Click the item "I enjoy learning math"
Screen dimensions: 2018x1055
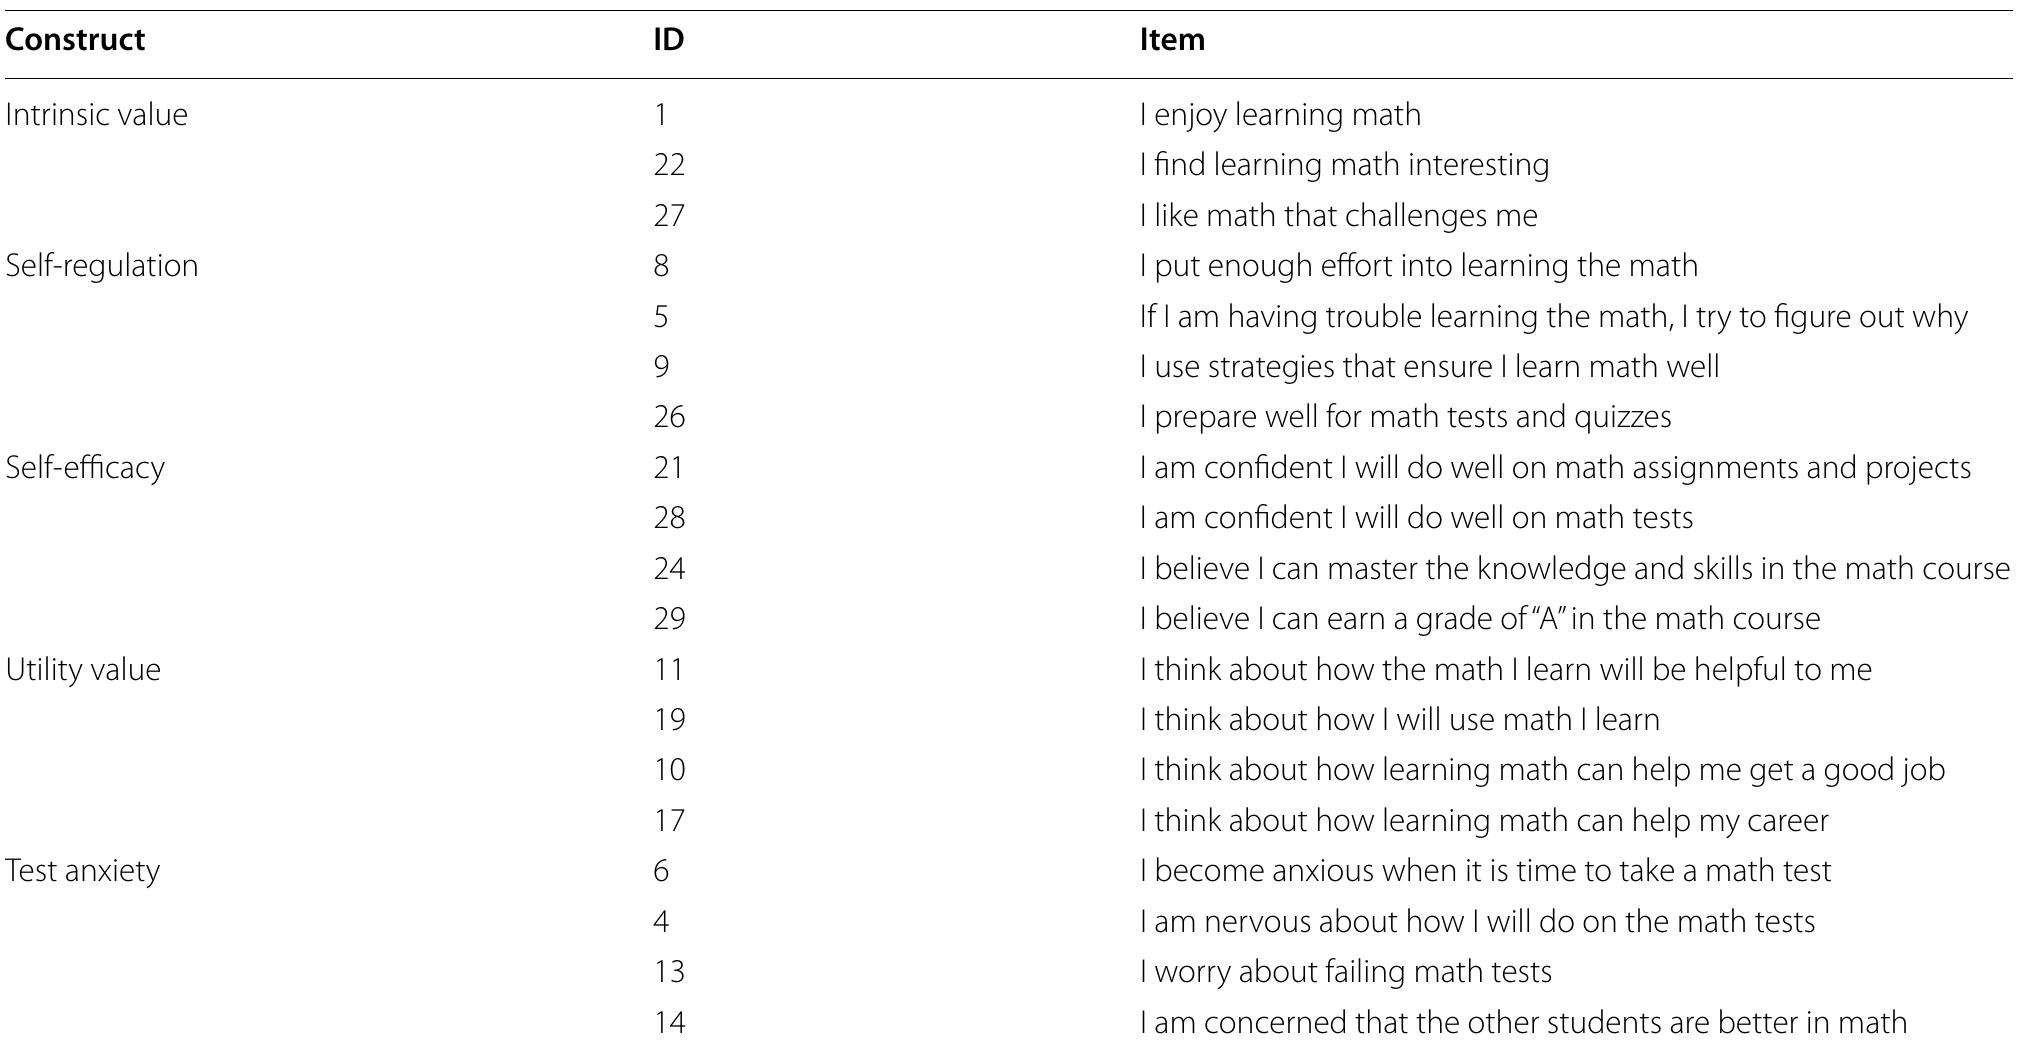tap(1280, 115)
